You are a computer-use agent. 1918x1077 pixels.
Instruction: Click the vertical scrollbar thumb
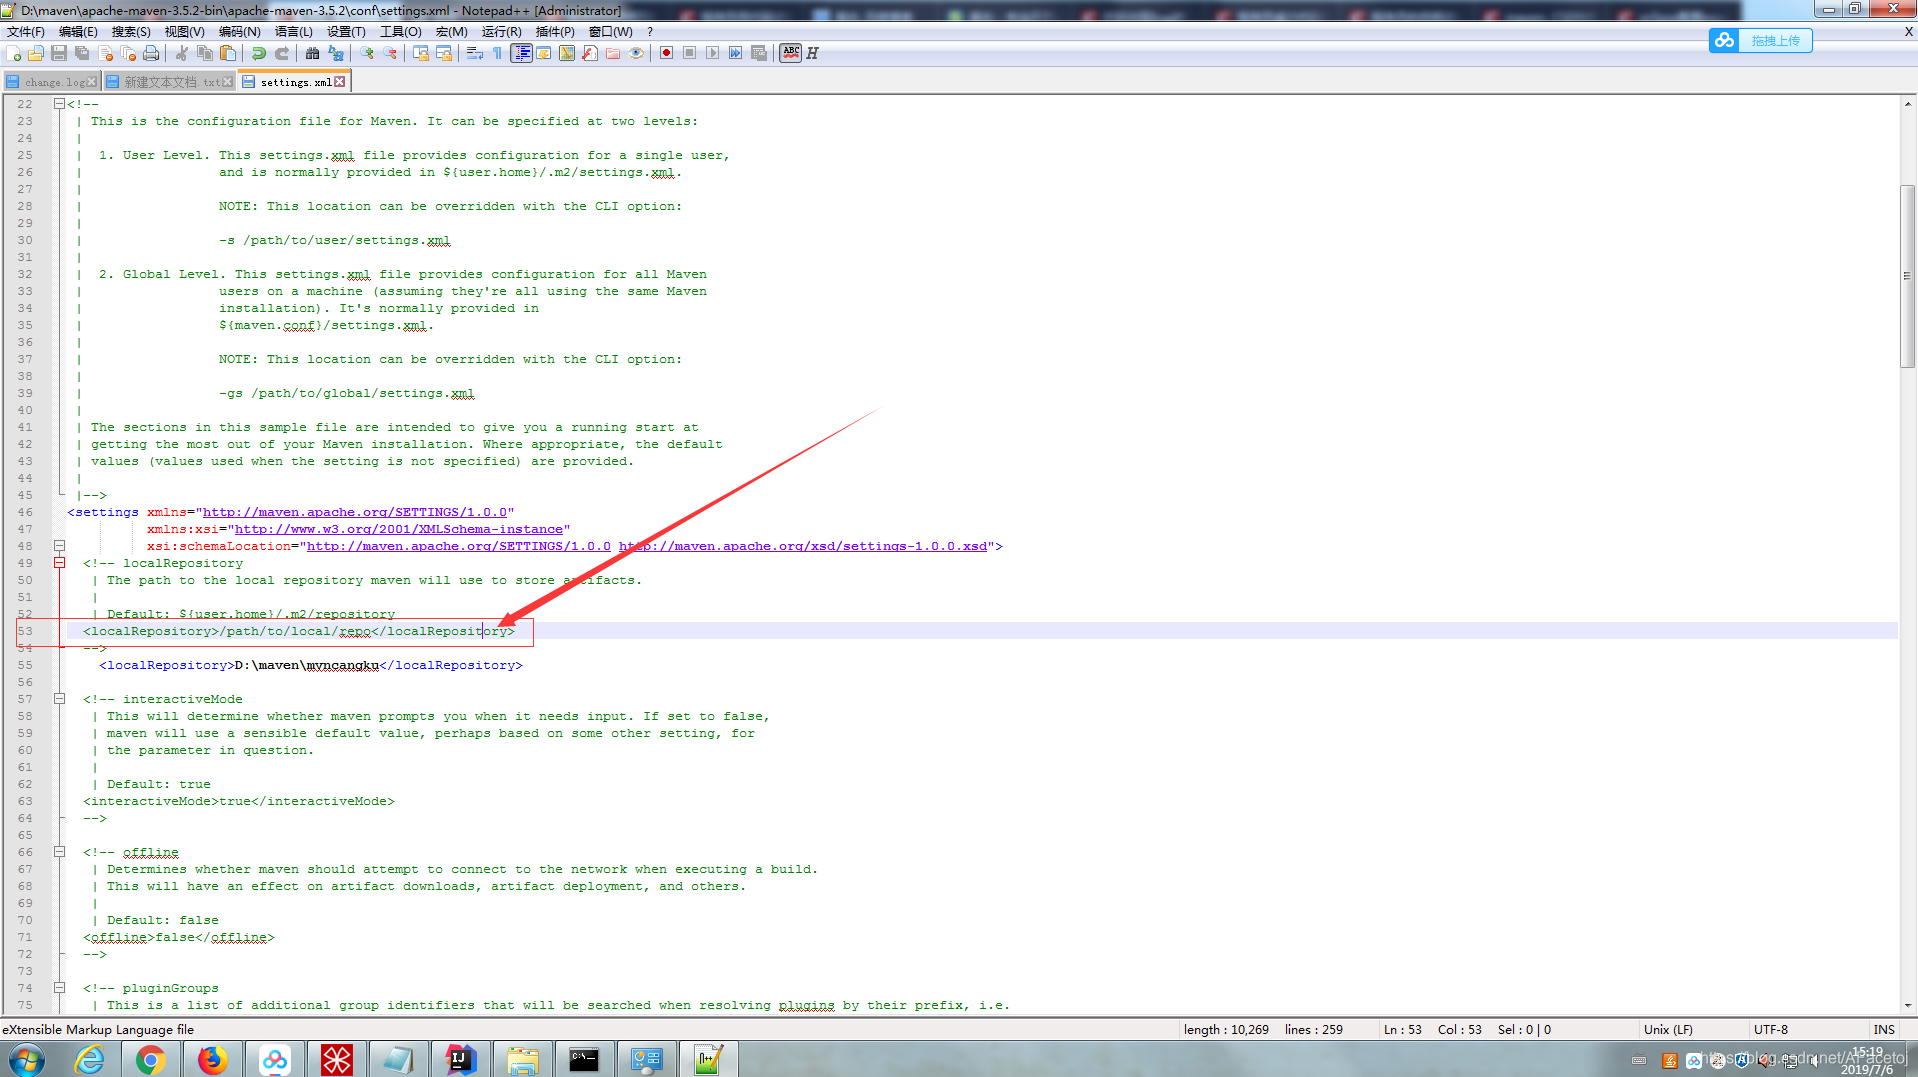pos(1908,277)
